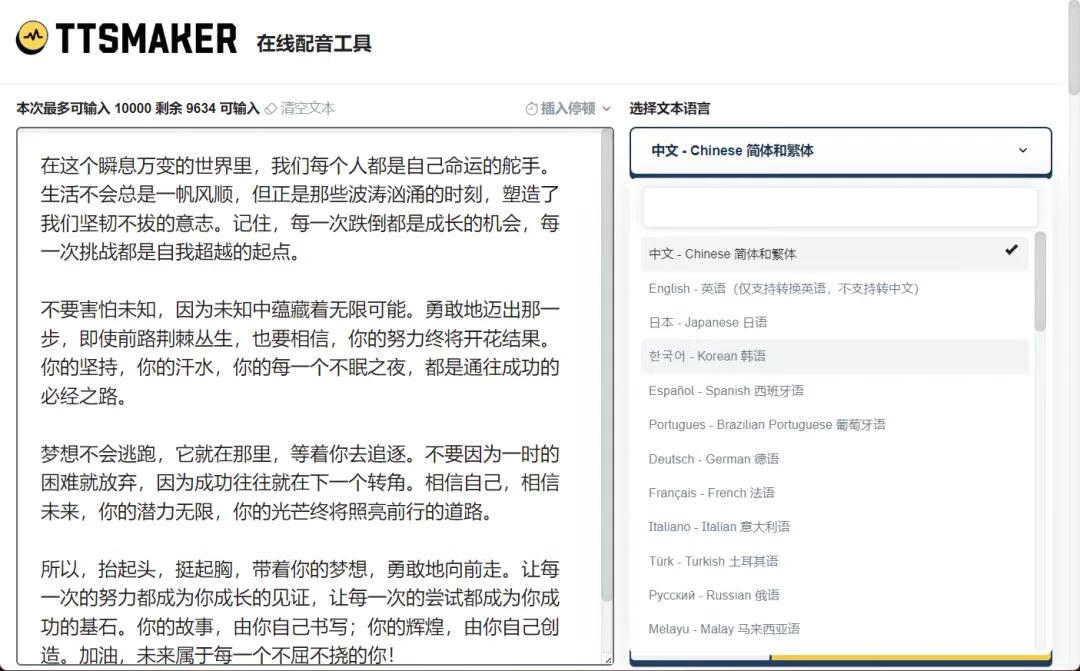Image resolution: width=1080 pixels, height=671 pixels.
Task: Collapse the Chinese language combo box
Action: coord(840,150)
